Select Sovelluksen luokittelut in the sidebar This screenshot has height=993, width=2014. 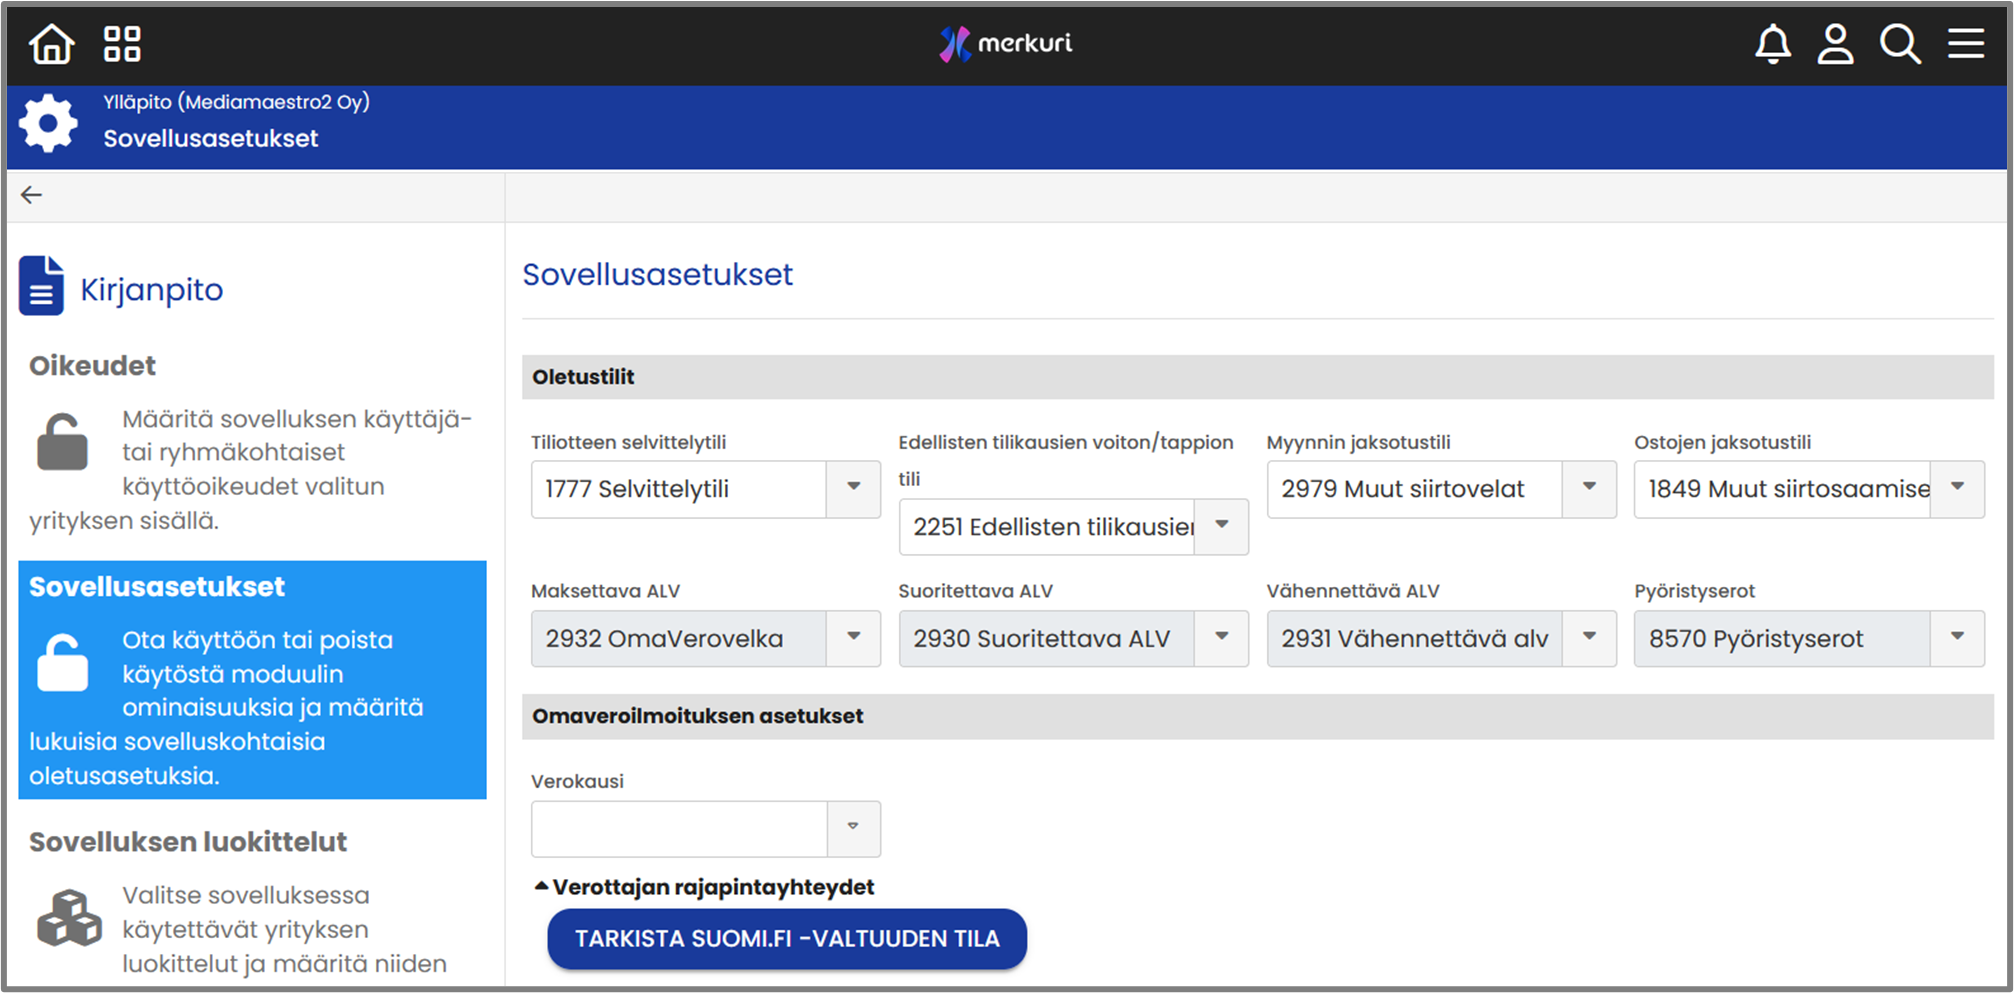[x=188, y=842]
